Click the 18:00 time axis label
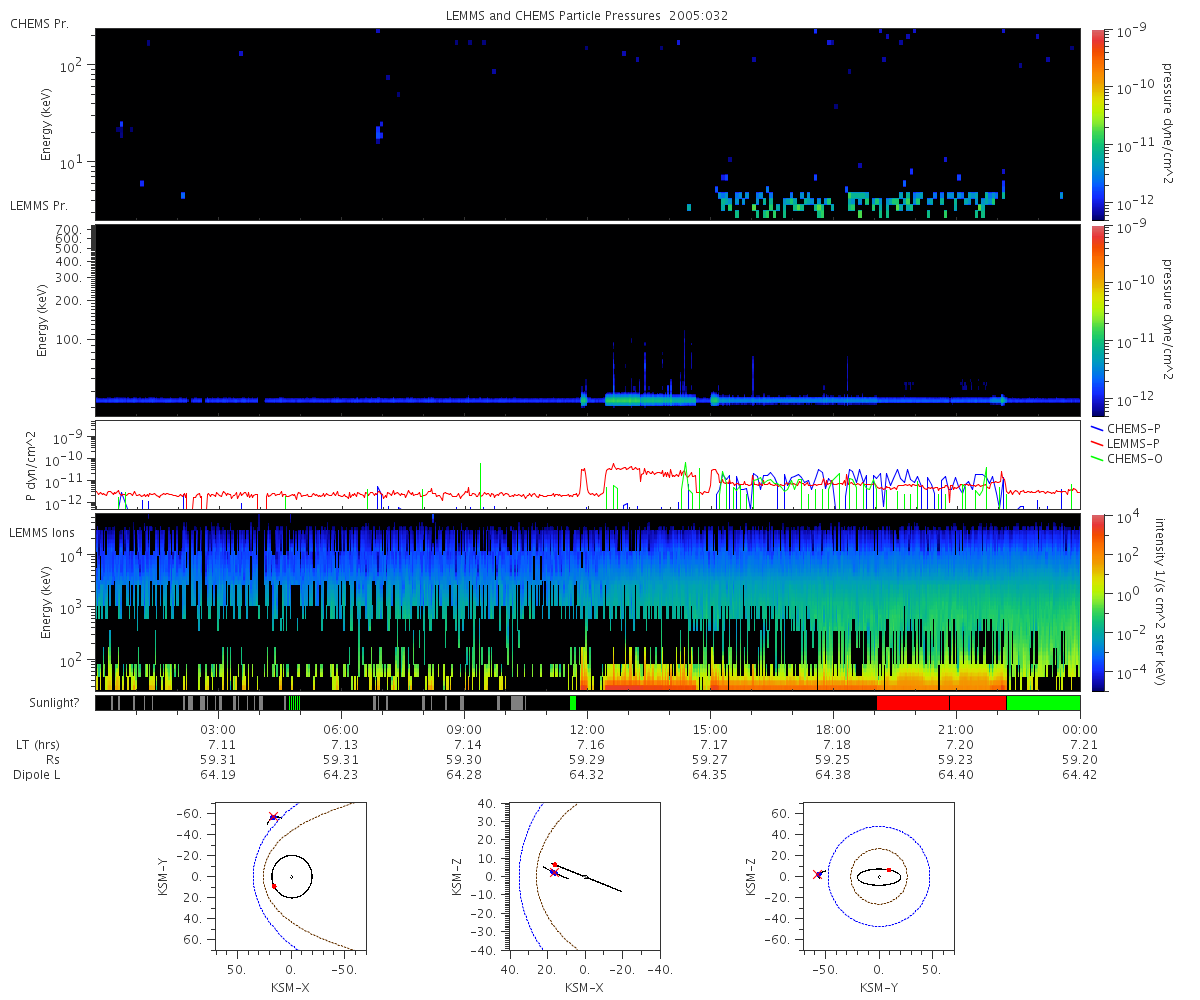Viewport: 1200px width, 1000px height. coord(833,729)
